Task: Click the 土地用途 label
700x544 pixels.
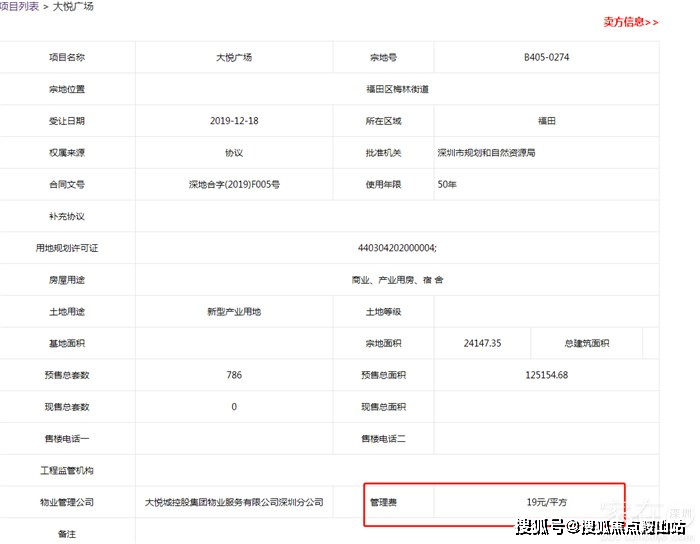Action: pyautogui.click(x=67, y=311)
